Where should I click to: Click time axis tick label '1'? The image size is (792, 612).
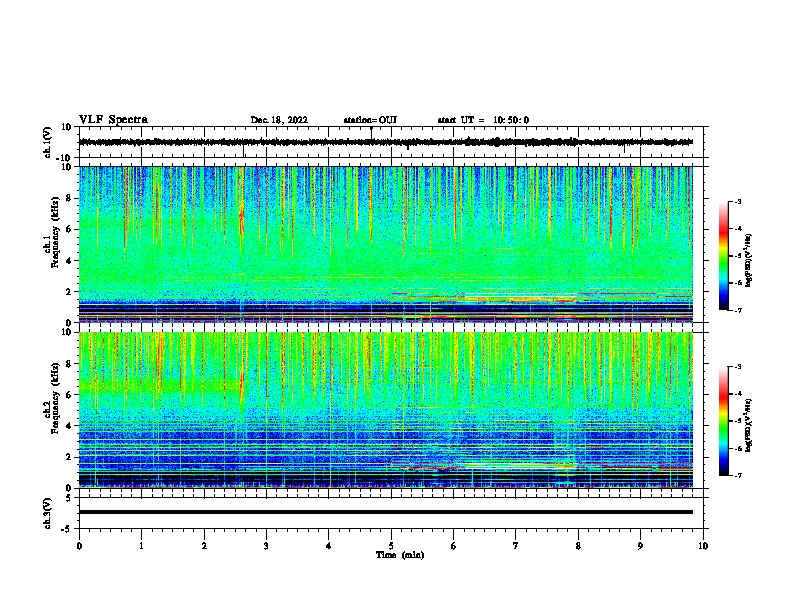(141, 546)
